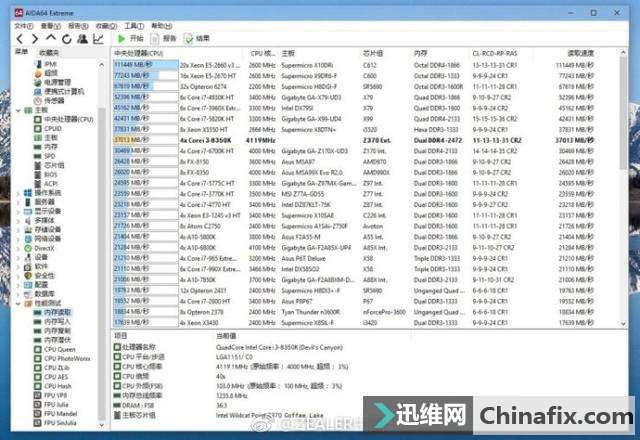The image size is (640, 440).
Task: Collapse the 主板 group in the tree
Action: 18,110
